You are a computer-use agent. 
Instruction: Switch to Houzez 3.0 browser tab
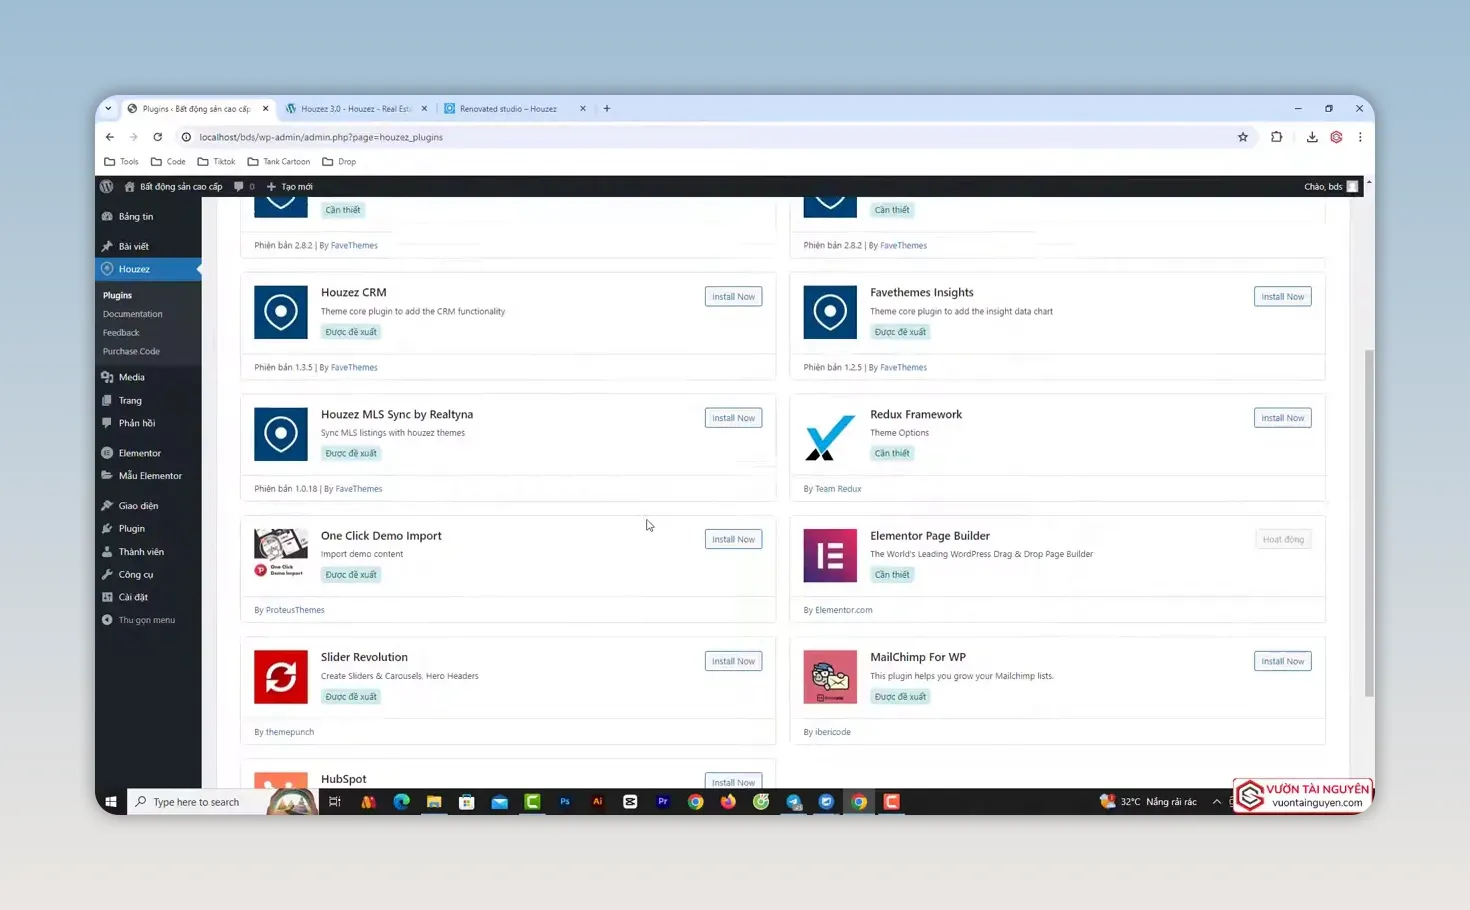pos(356,108)
